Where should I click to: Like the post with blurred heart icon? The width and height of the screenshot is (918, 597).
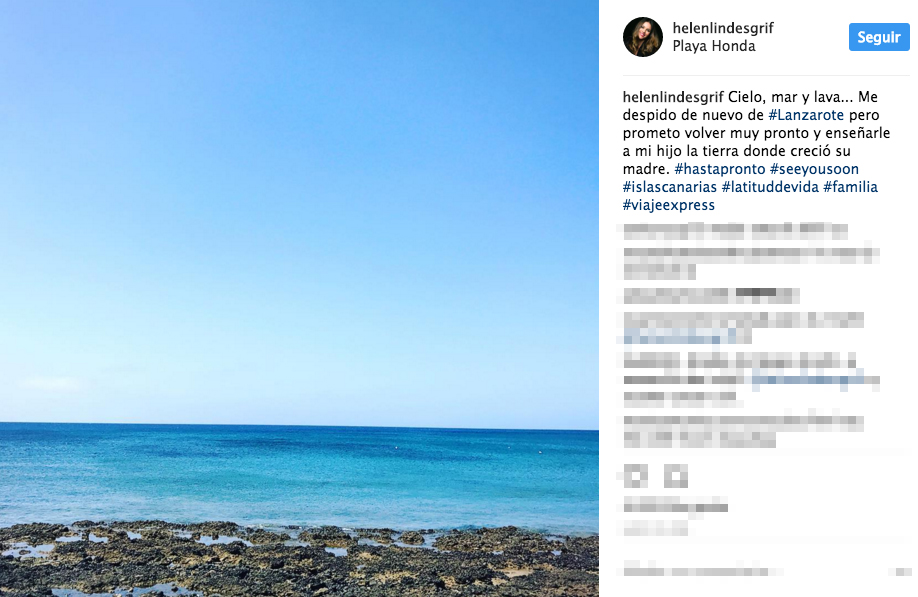(636, 476)
